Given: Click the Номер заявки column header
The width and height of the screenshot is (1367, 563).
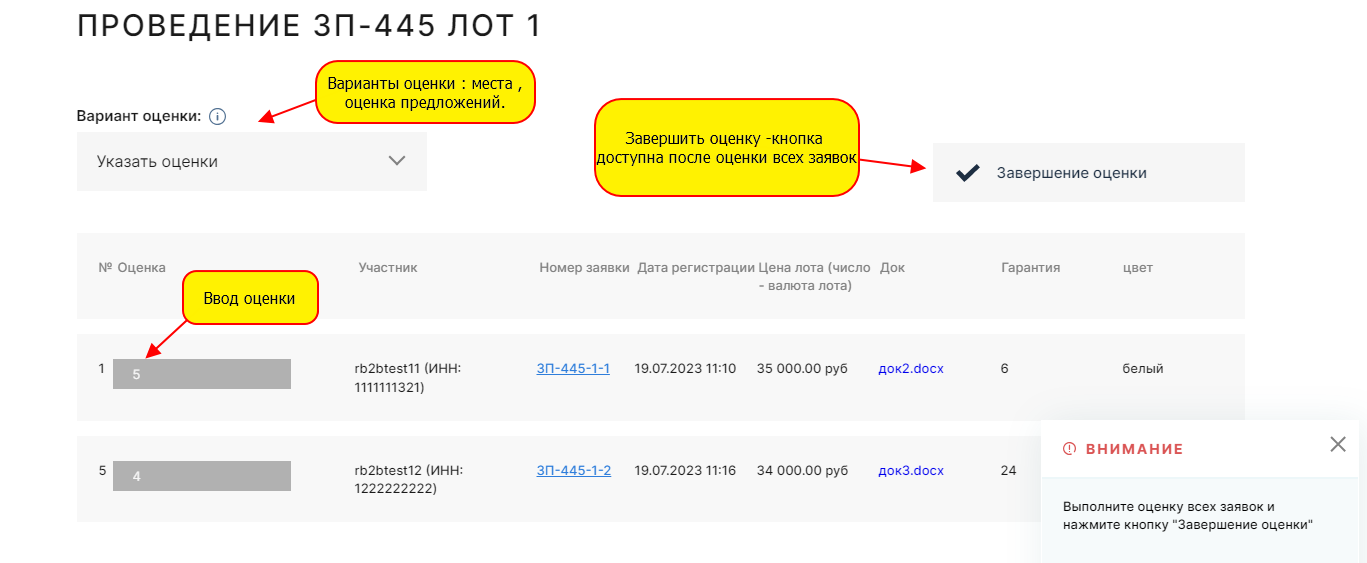Looking at the screenshot, I should coord(584,268).
